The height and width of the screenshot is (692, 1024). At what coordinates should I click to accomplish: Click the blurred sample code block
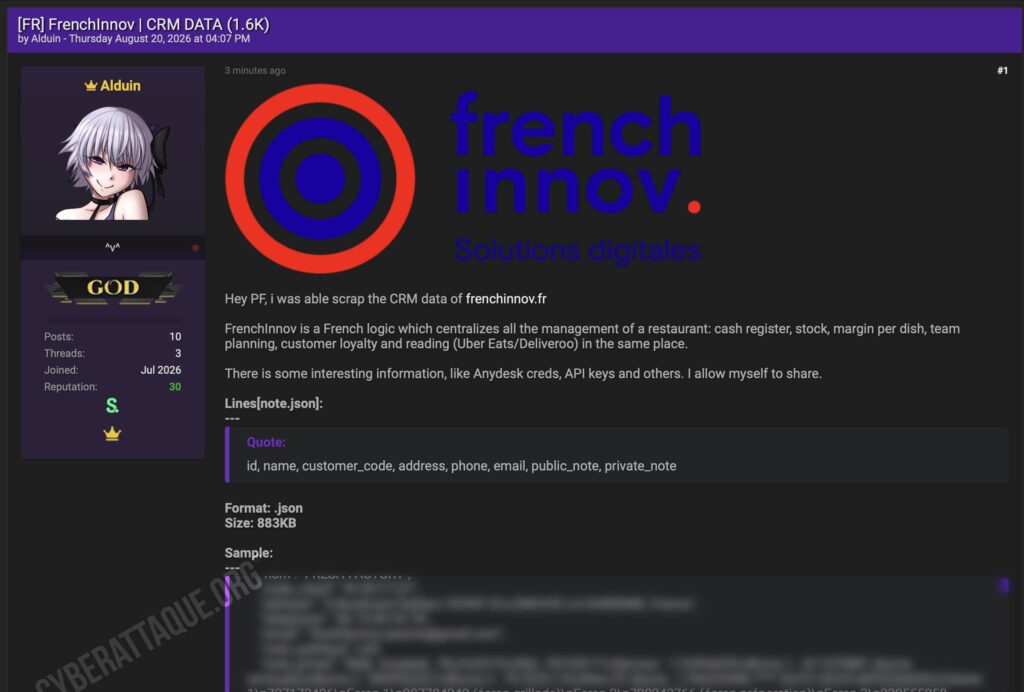tap(616, 633)
